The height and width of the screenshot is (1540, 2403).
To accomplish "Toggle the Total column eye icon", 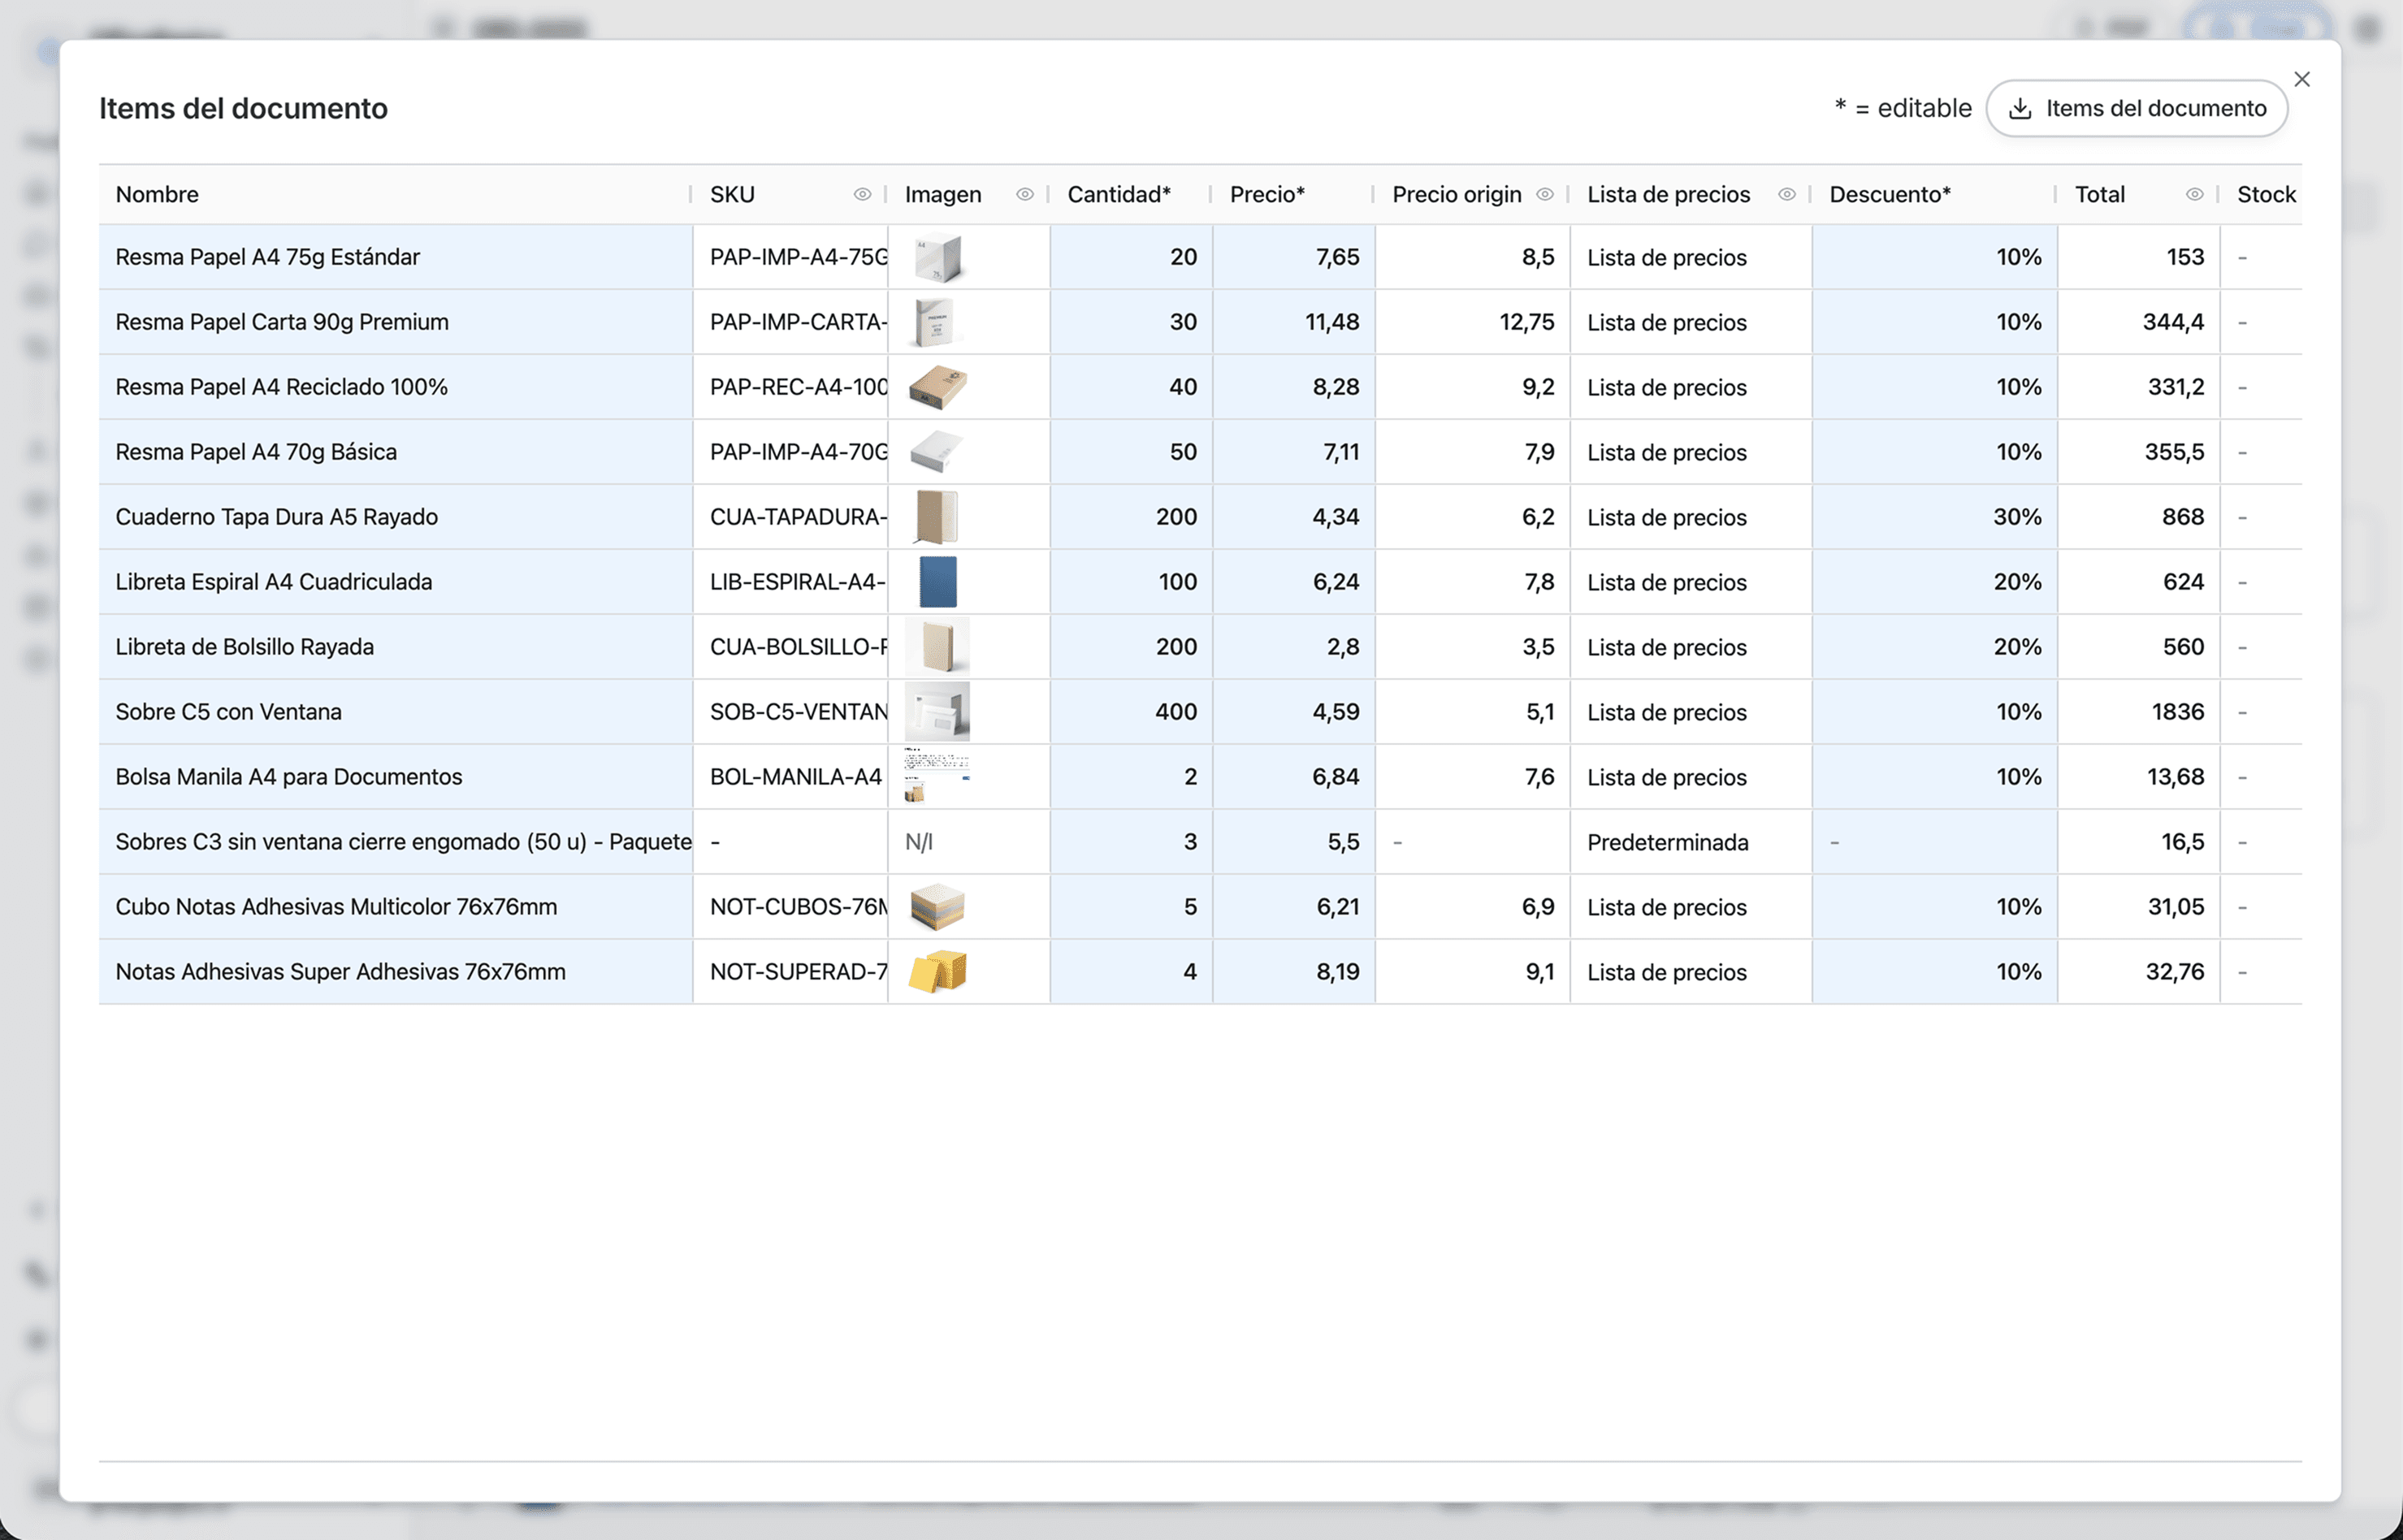I will (2196, 194).
